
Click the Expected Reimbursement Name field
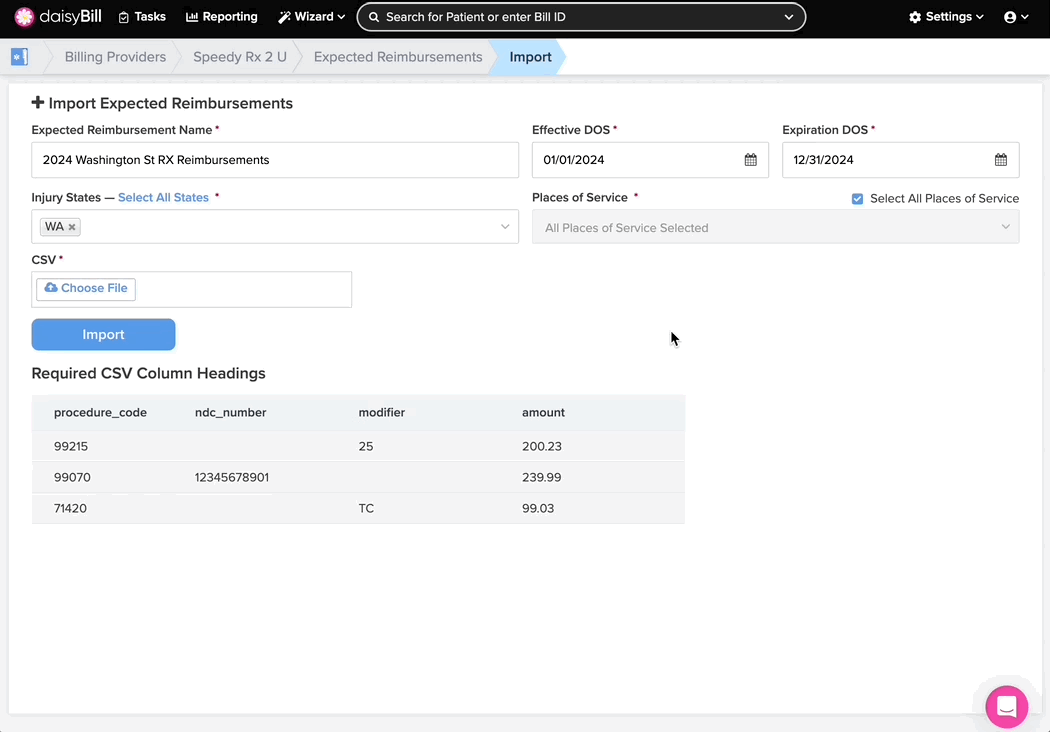tap(275, 160)
